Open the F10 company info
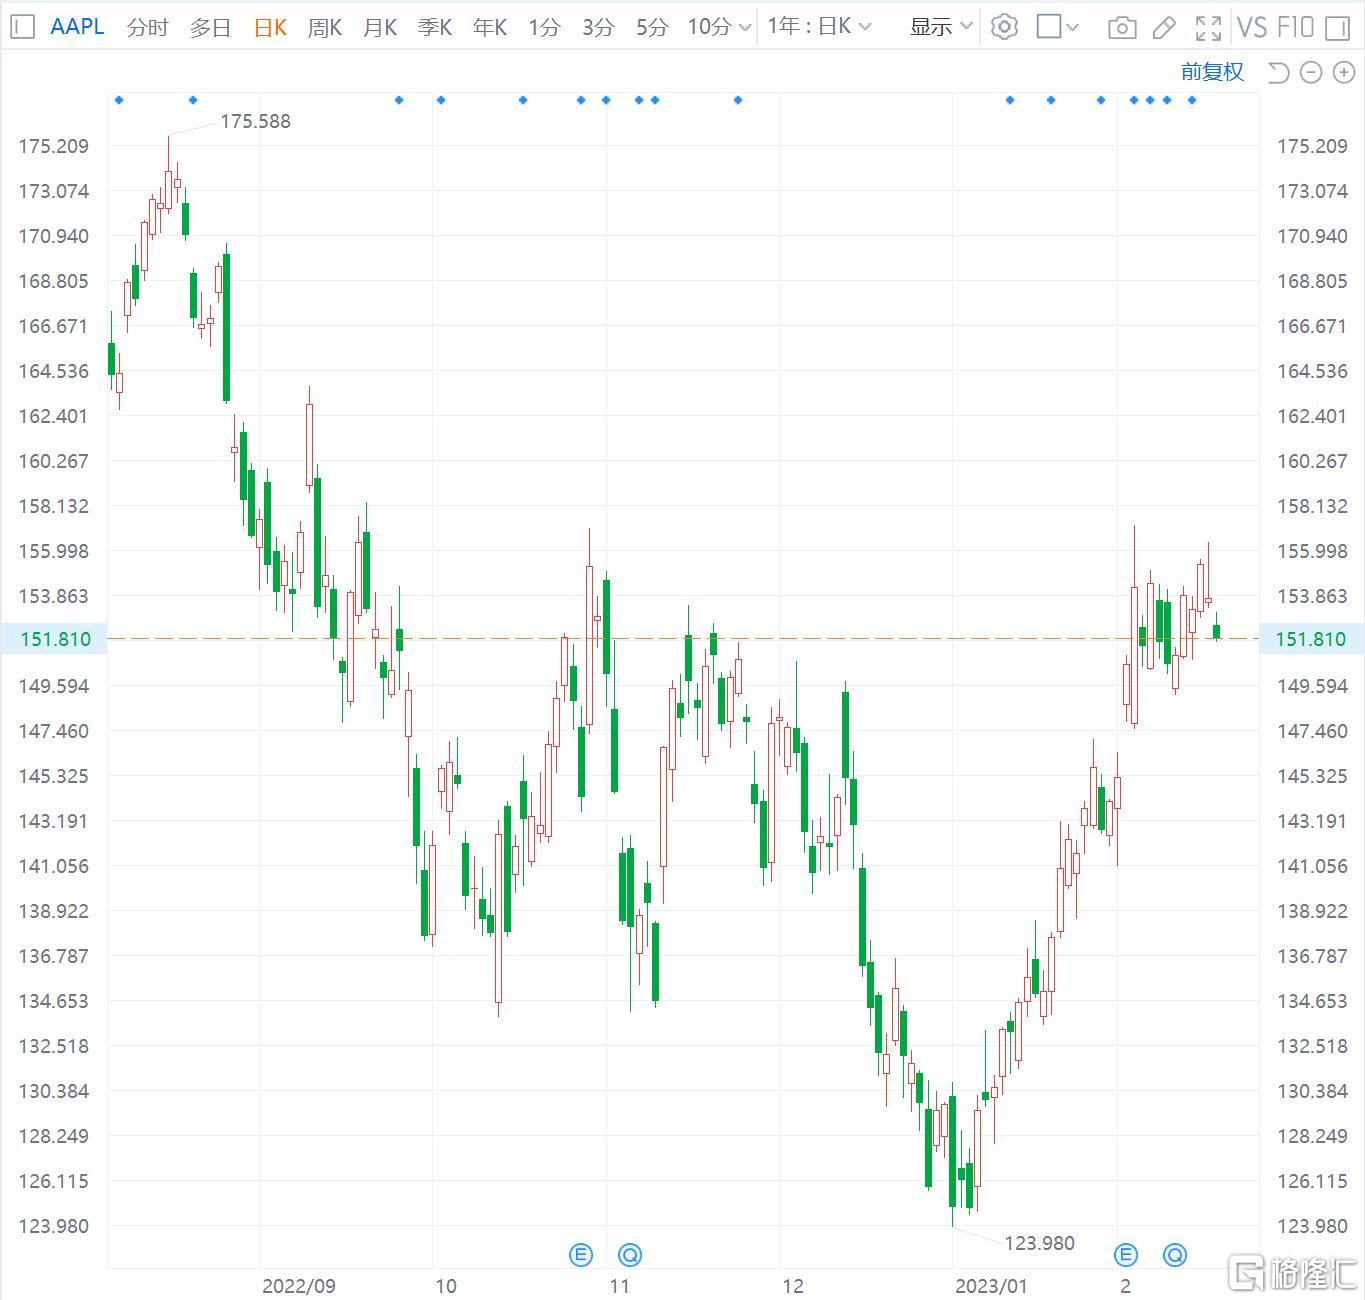Screen dimensions: 1365x1300 coord(1296,27)
